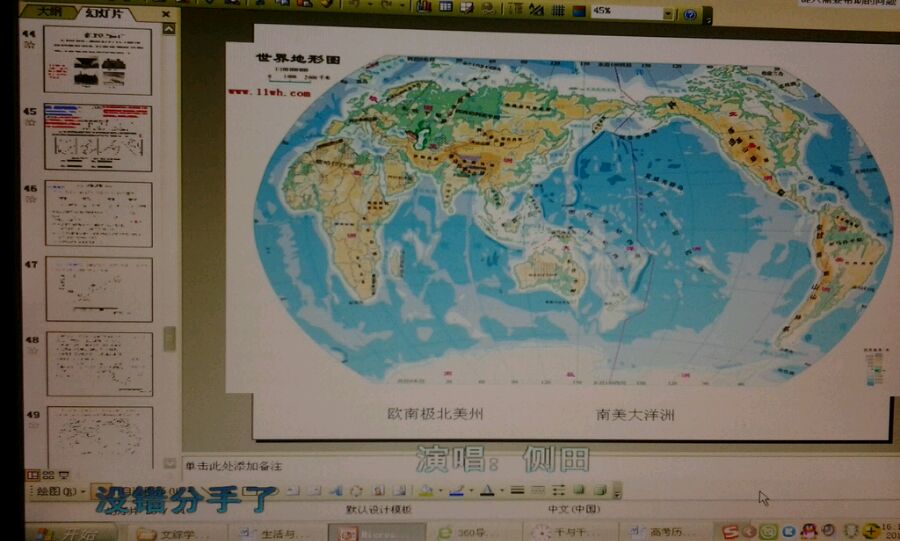Screen dimensions: 900x541
Task: Click the 默认设计模板 status bar entry
Action: (x=378, y=509)
